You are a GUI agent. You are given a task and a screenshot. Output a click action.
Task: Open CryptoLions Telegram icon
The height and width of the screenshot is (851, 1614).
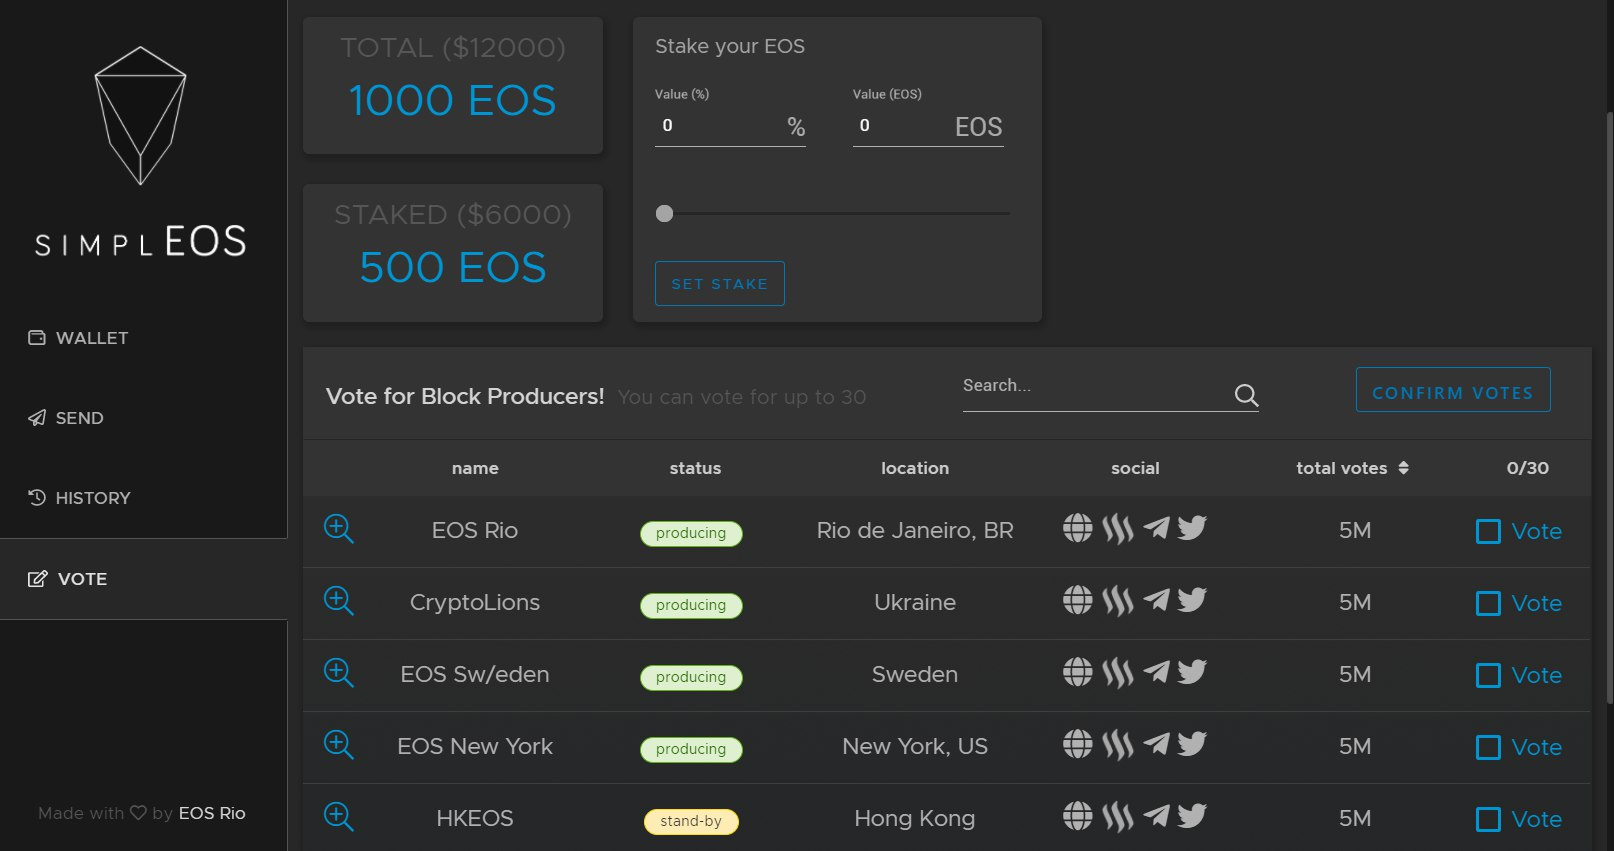1156,599
